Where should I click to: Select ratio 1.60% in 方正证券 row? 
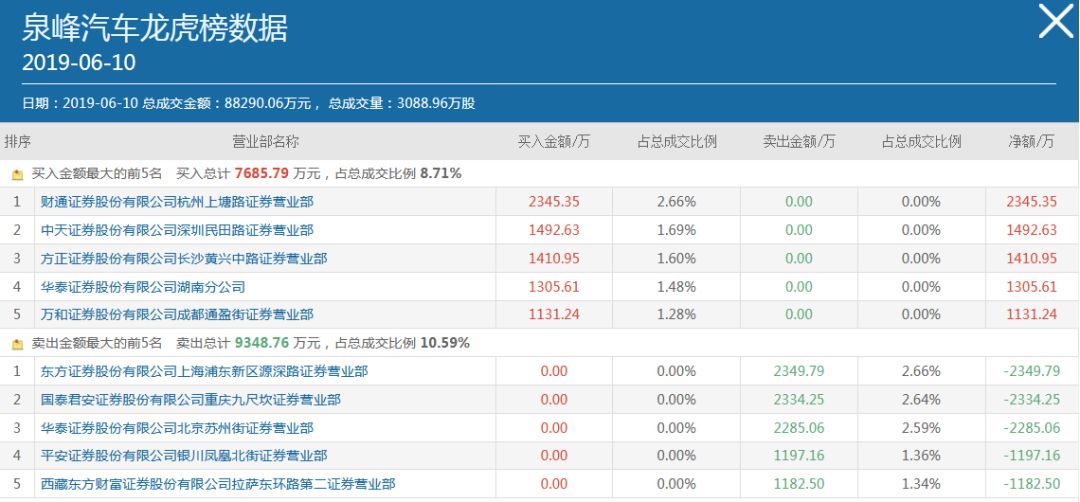pos(676,258)
